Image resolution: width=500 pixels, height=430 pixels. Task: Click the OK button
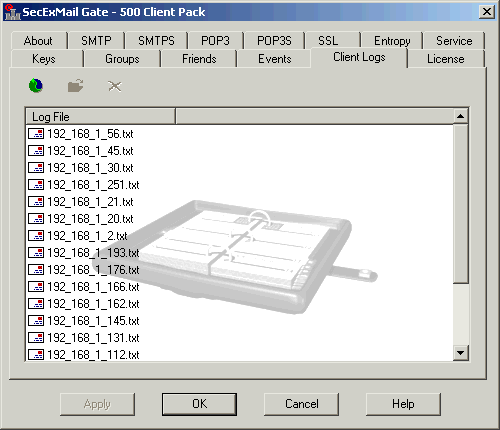(199, 404)
